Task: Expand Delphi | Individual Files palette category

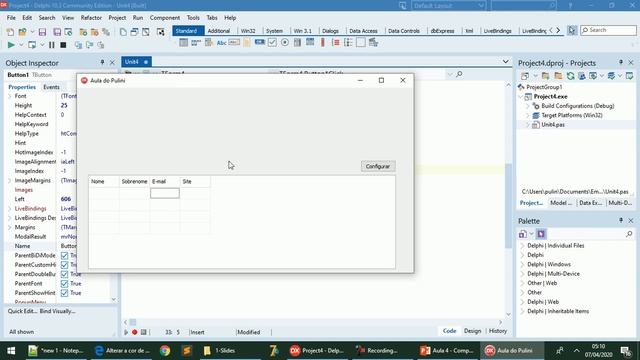Action: [x=522, y=246]
